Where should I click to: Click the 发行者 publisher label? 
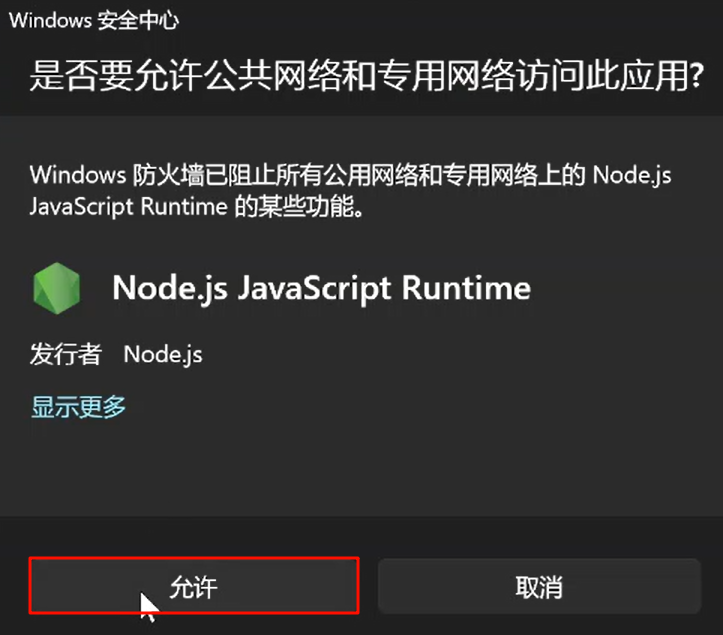click(x=66, y=354)
